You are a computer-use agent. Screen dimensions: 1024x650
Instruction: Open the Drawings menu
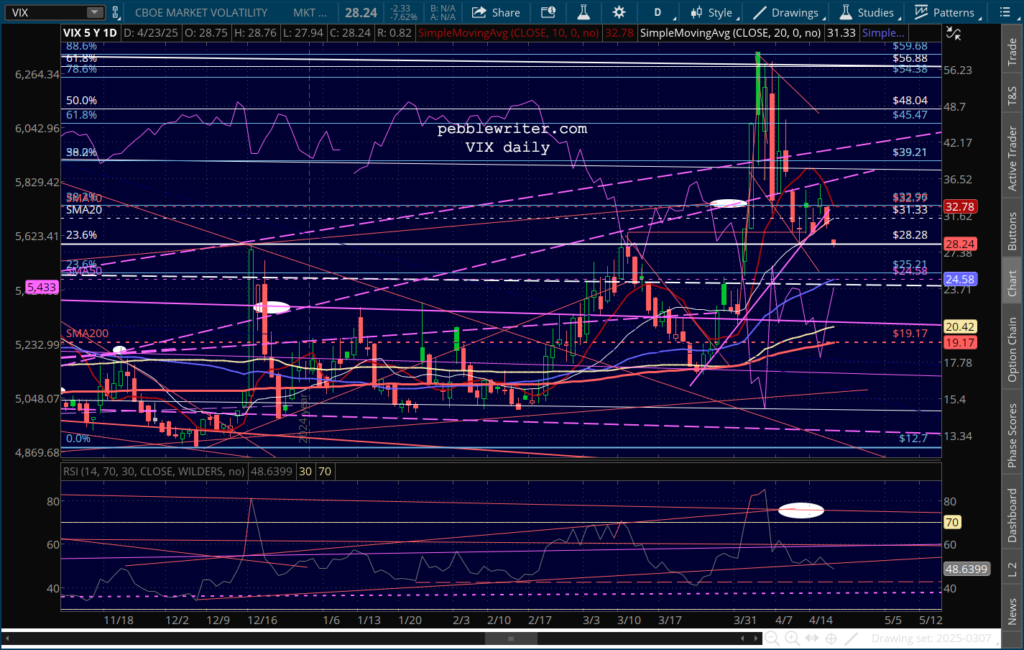(786, 12)
